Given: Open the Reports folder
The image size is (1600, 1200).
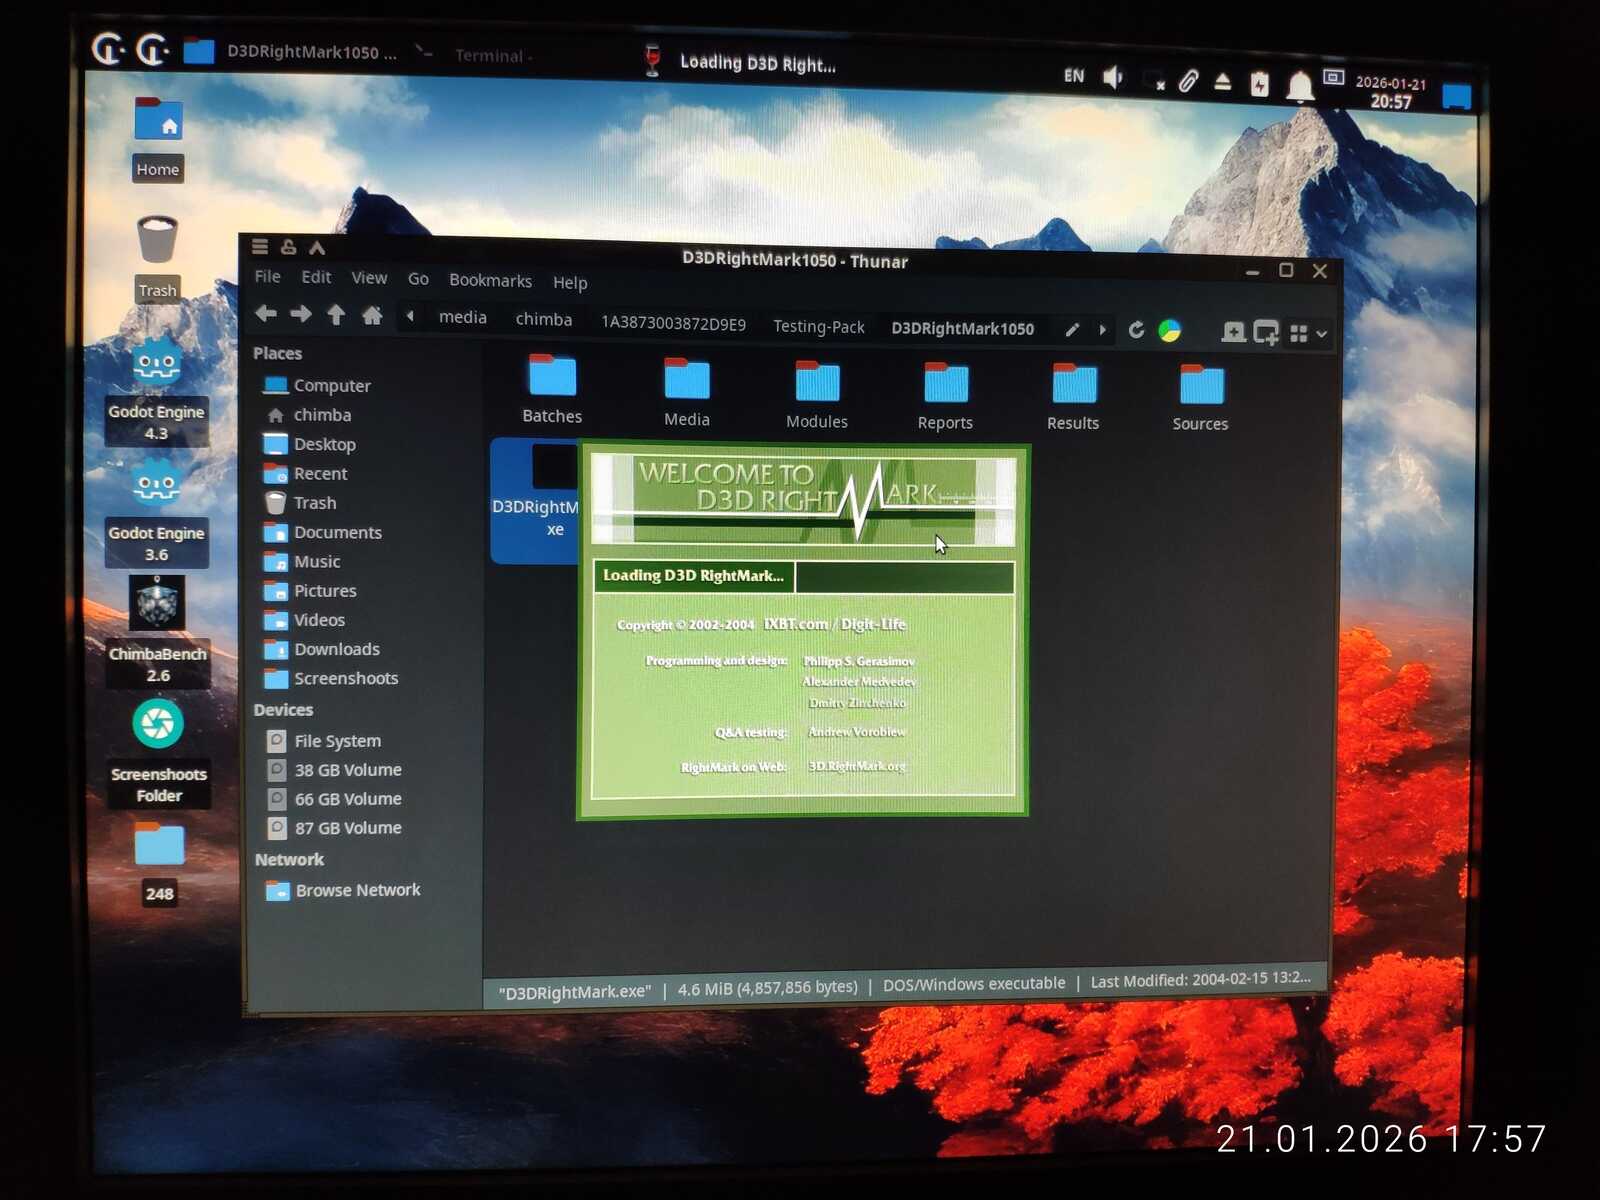Looking at the screenshot, I should 945,397.
